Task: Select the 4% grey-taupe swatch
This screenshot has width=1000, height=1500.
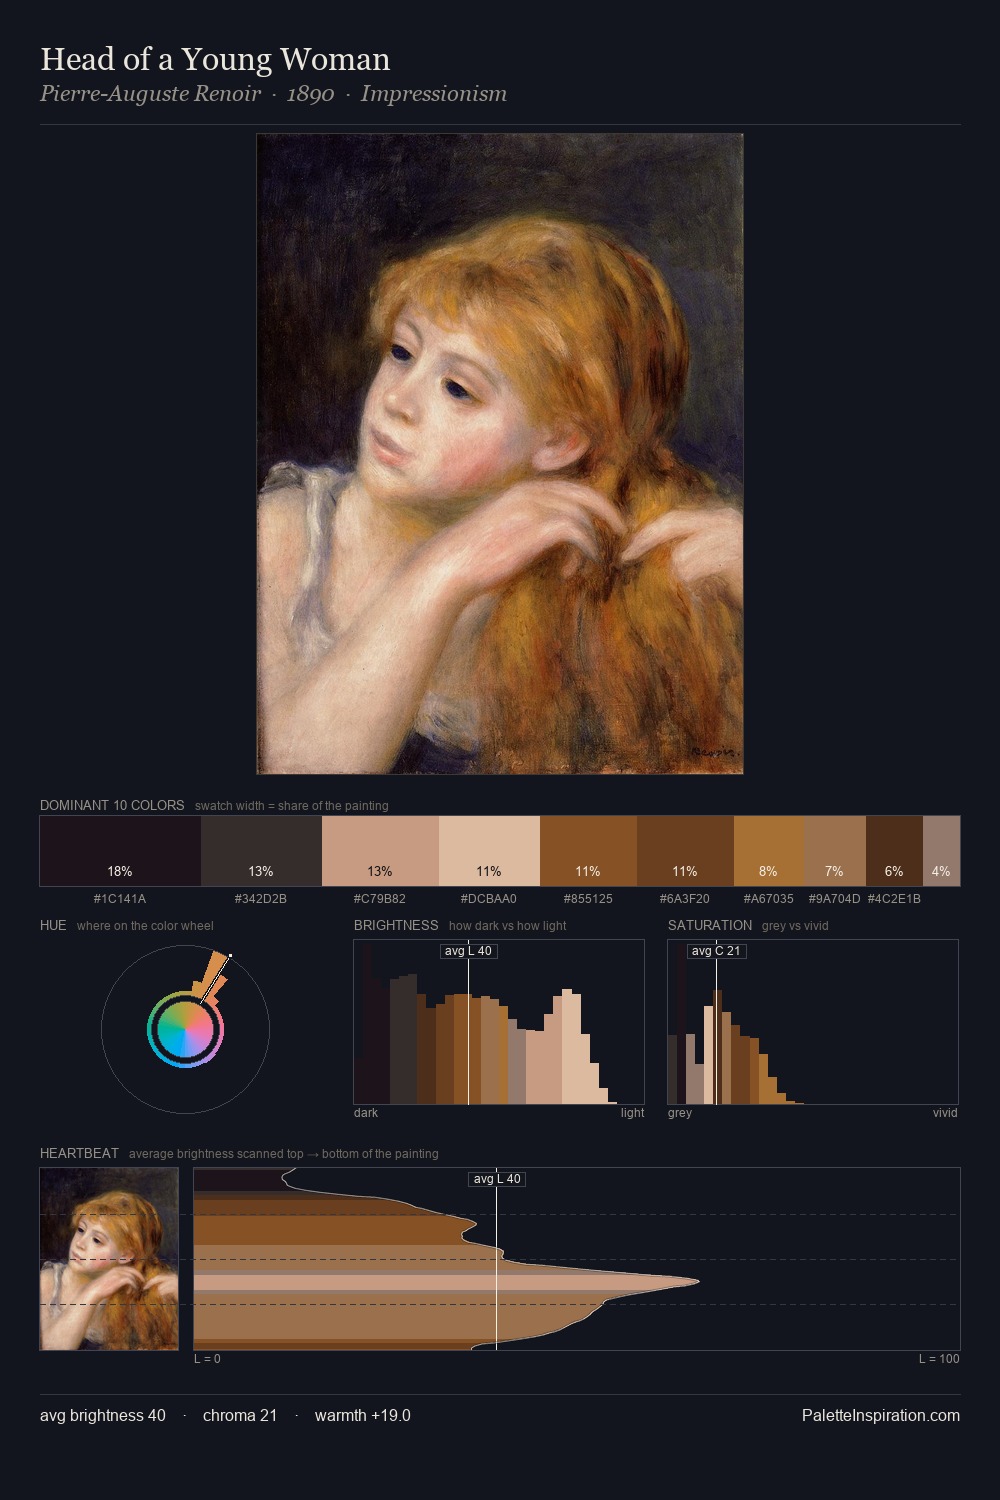Action: pos(941,851)
